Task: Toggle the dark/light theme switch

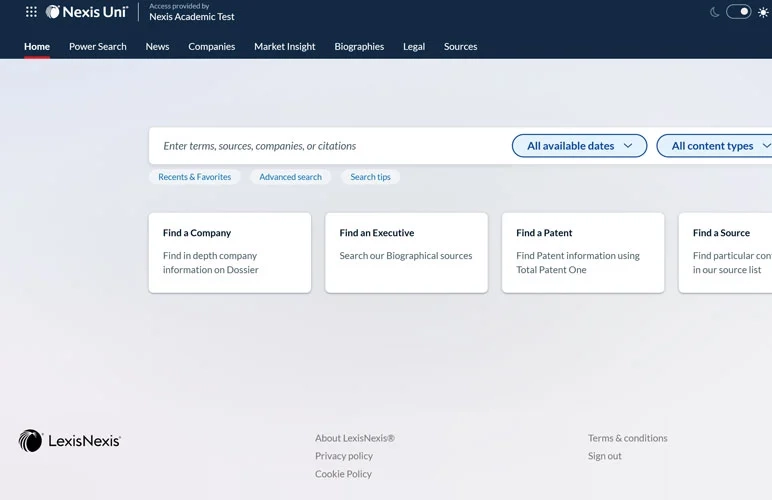Action: coord(739,11)
